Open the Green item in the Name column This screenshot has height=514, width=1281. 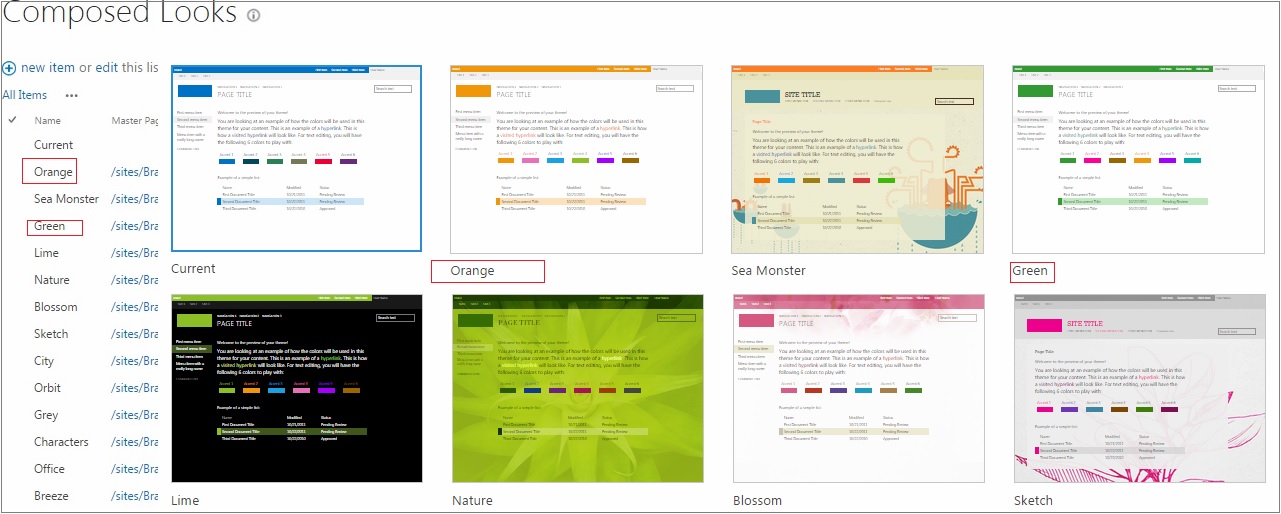point(49,226)
